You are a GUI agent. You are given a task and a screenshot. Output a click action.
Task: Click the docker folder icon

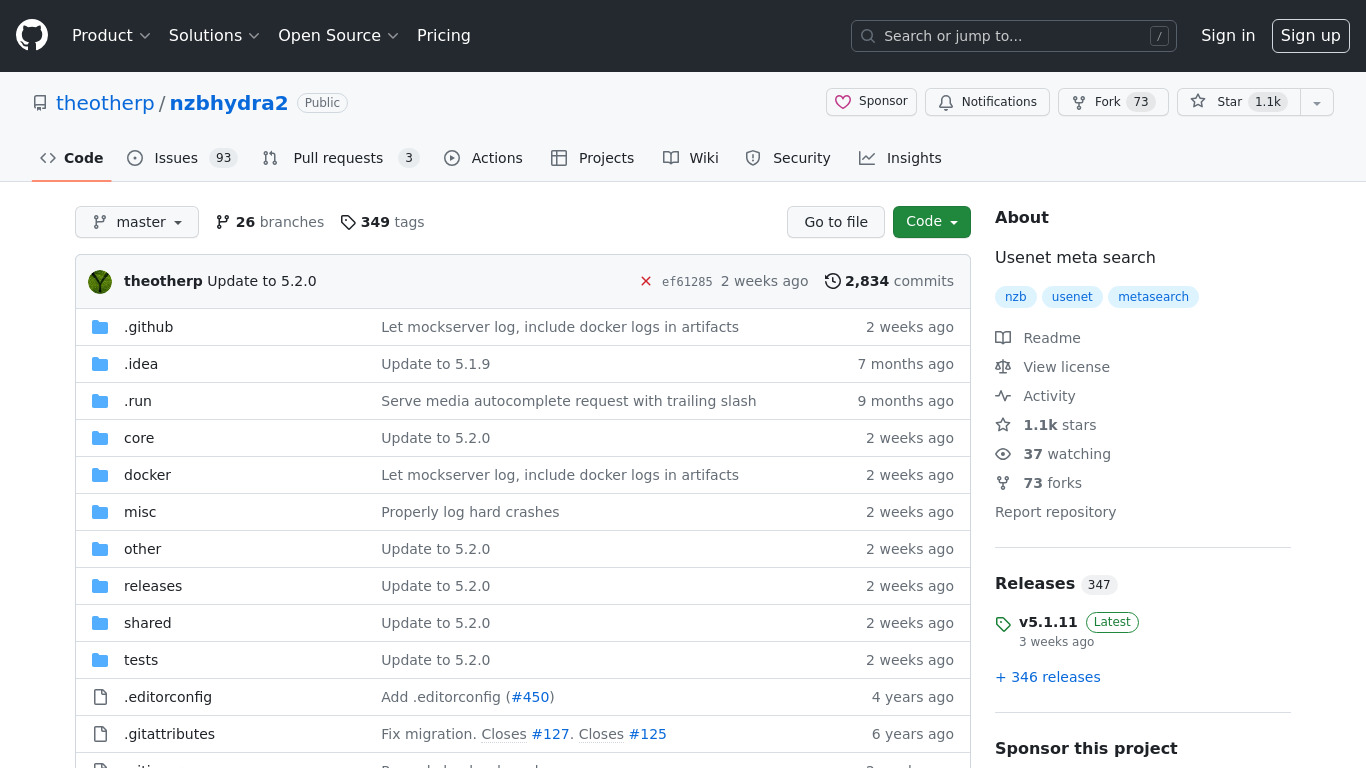[x=100, y=475]
